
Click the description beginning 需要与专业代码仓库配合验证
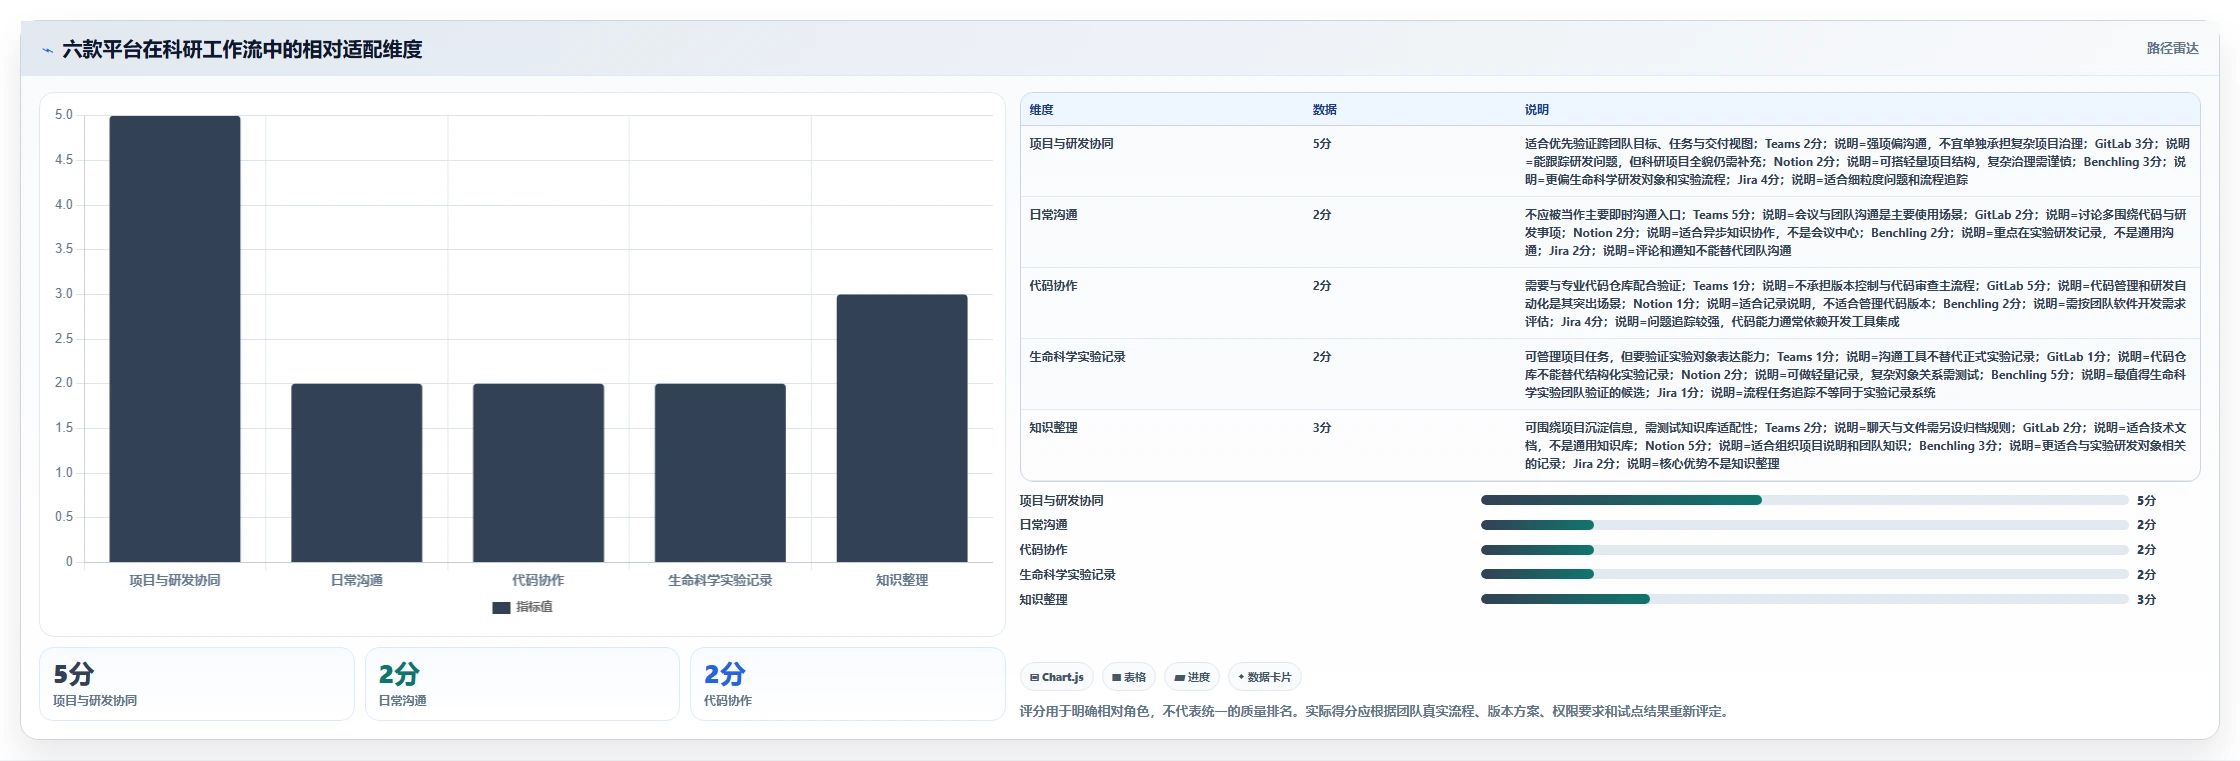(1857, 304)
